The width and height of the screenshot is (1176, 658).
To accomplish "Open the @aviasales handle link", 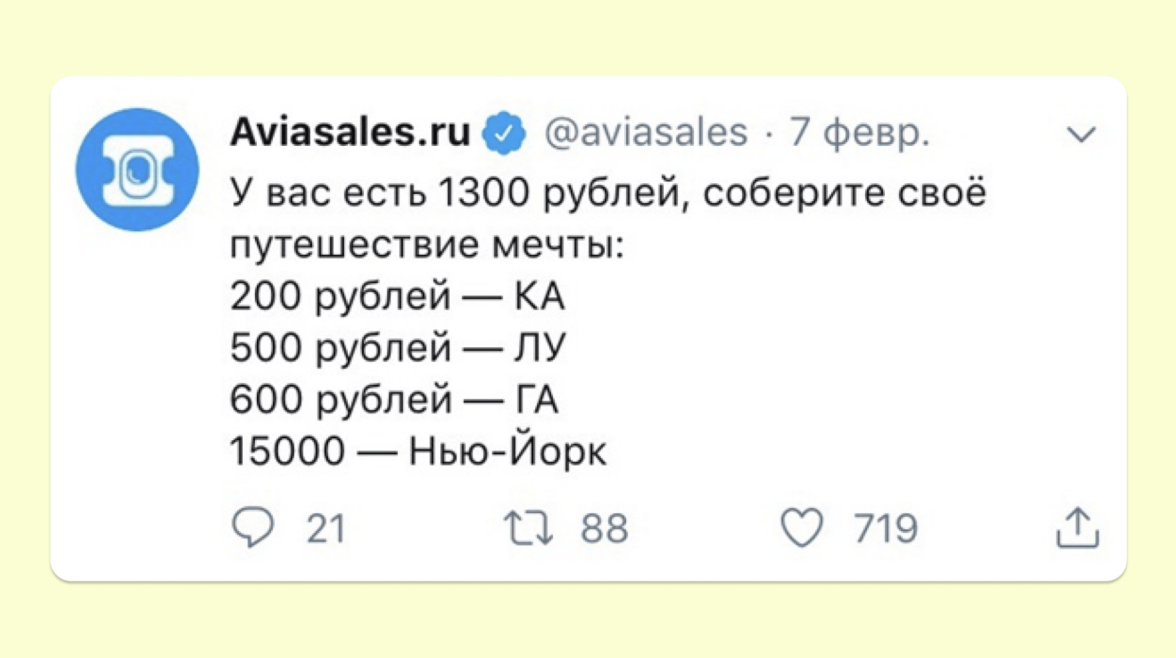I will coord(645,132).
